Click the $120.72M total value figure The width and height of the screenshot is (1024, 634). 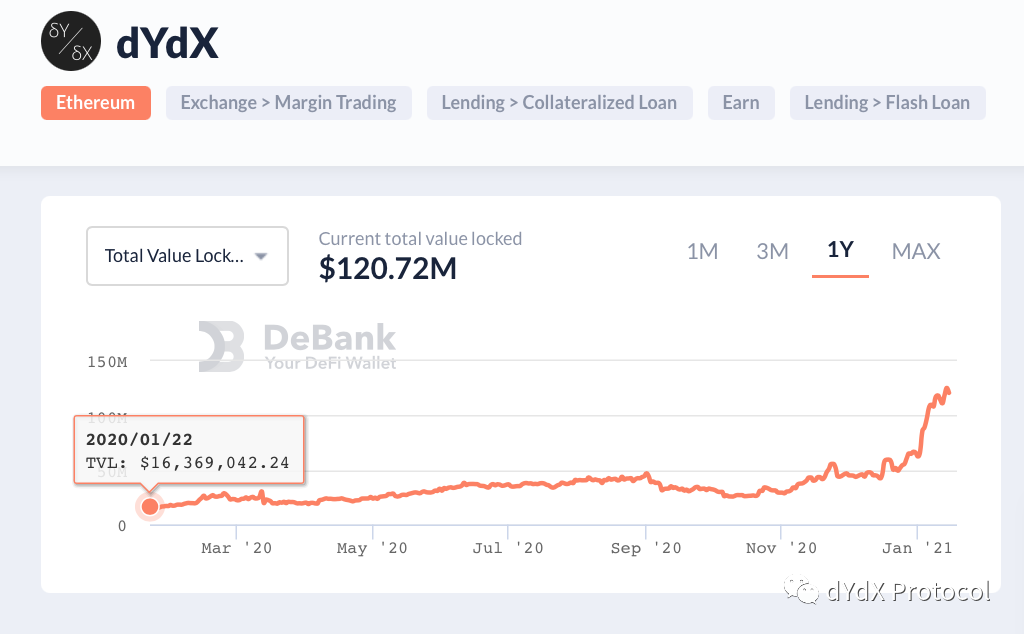(388, 268)
